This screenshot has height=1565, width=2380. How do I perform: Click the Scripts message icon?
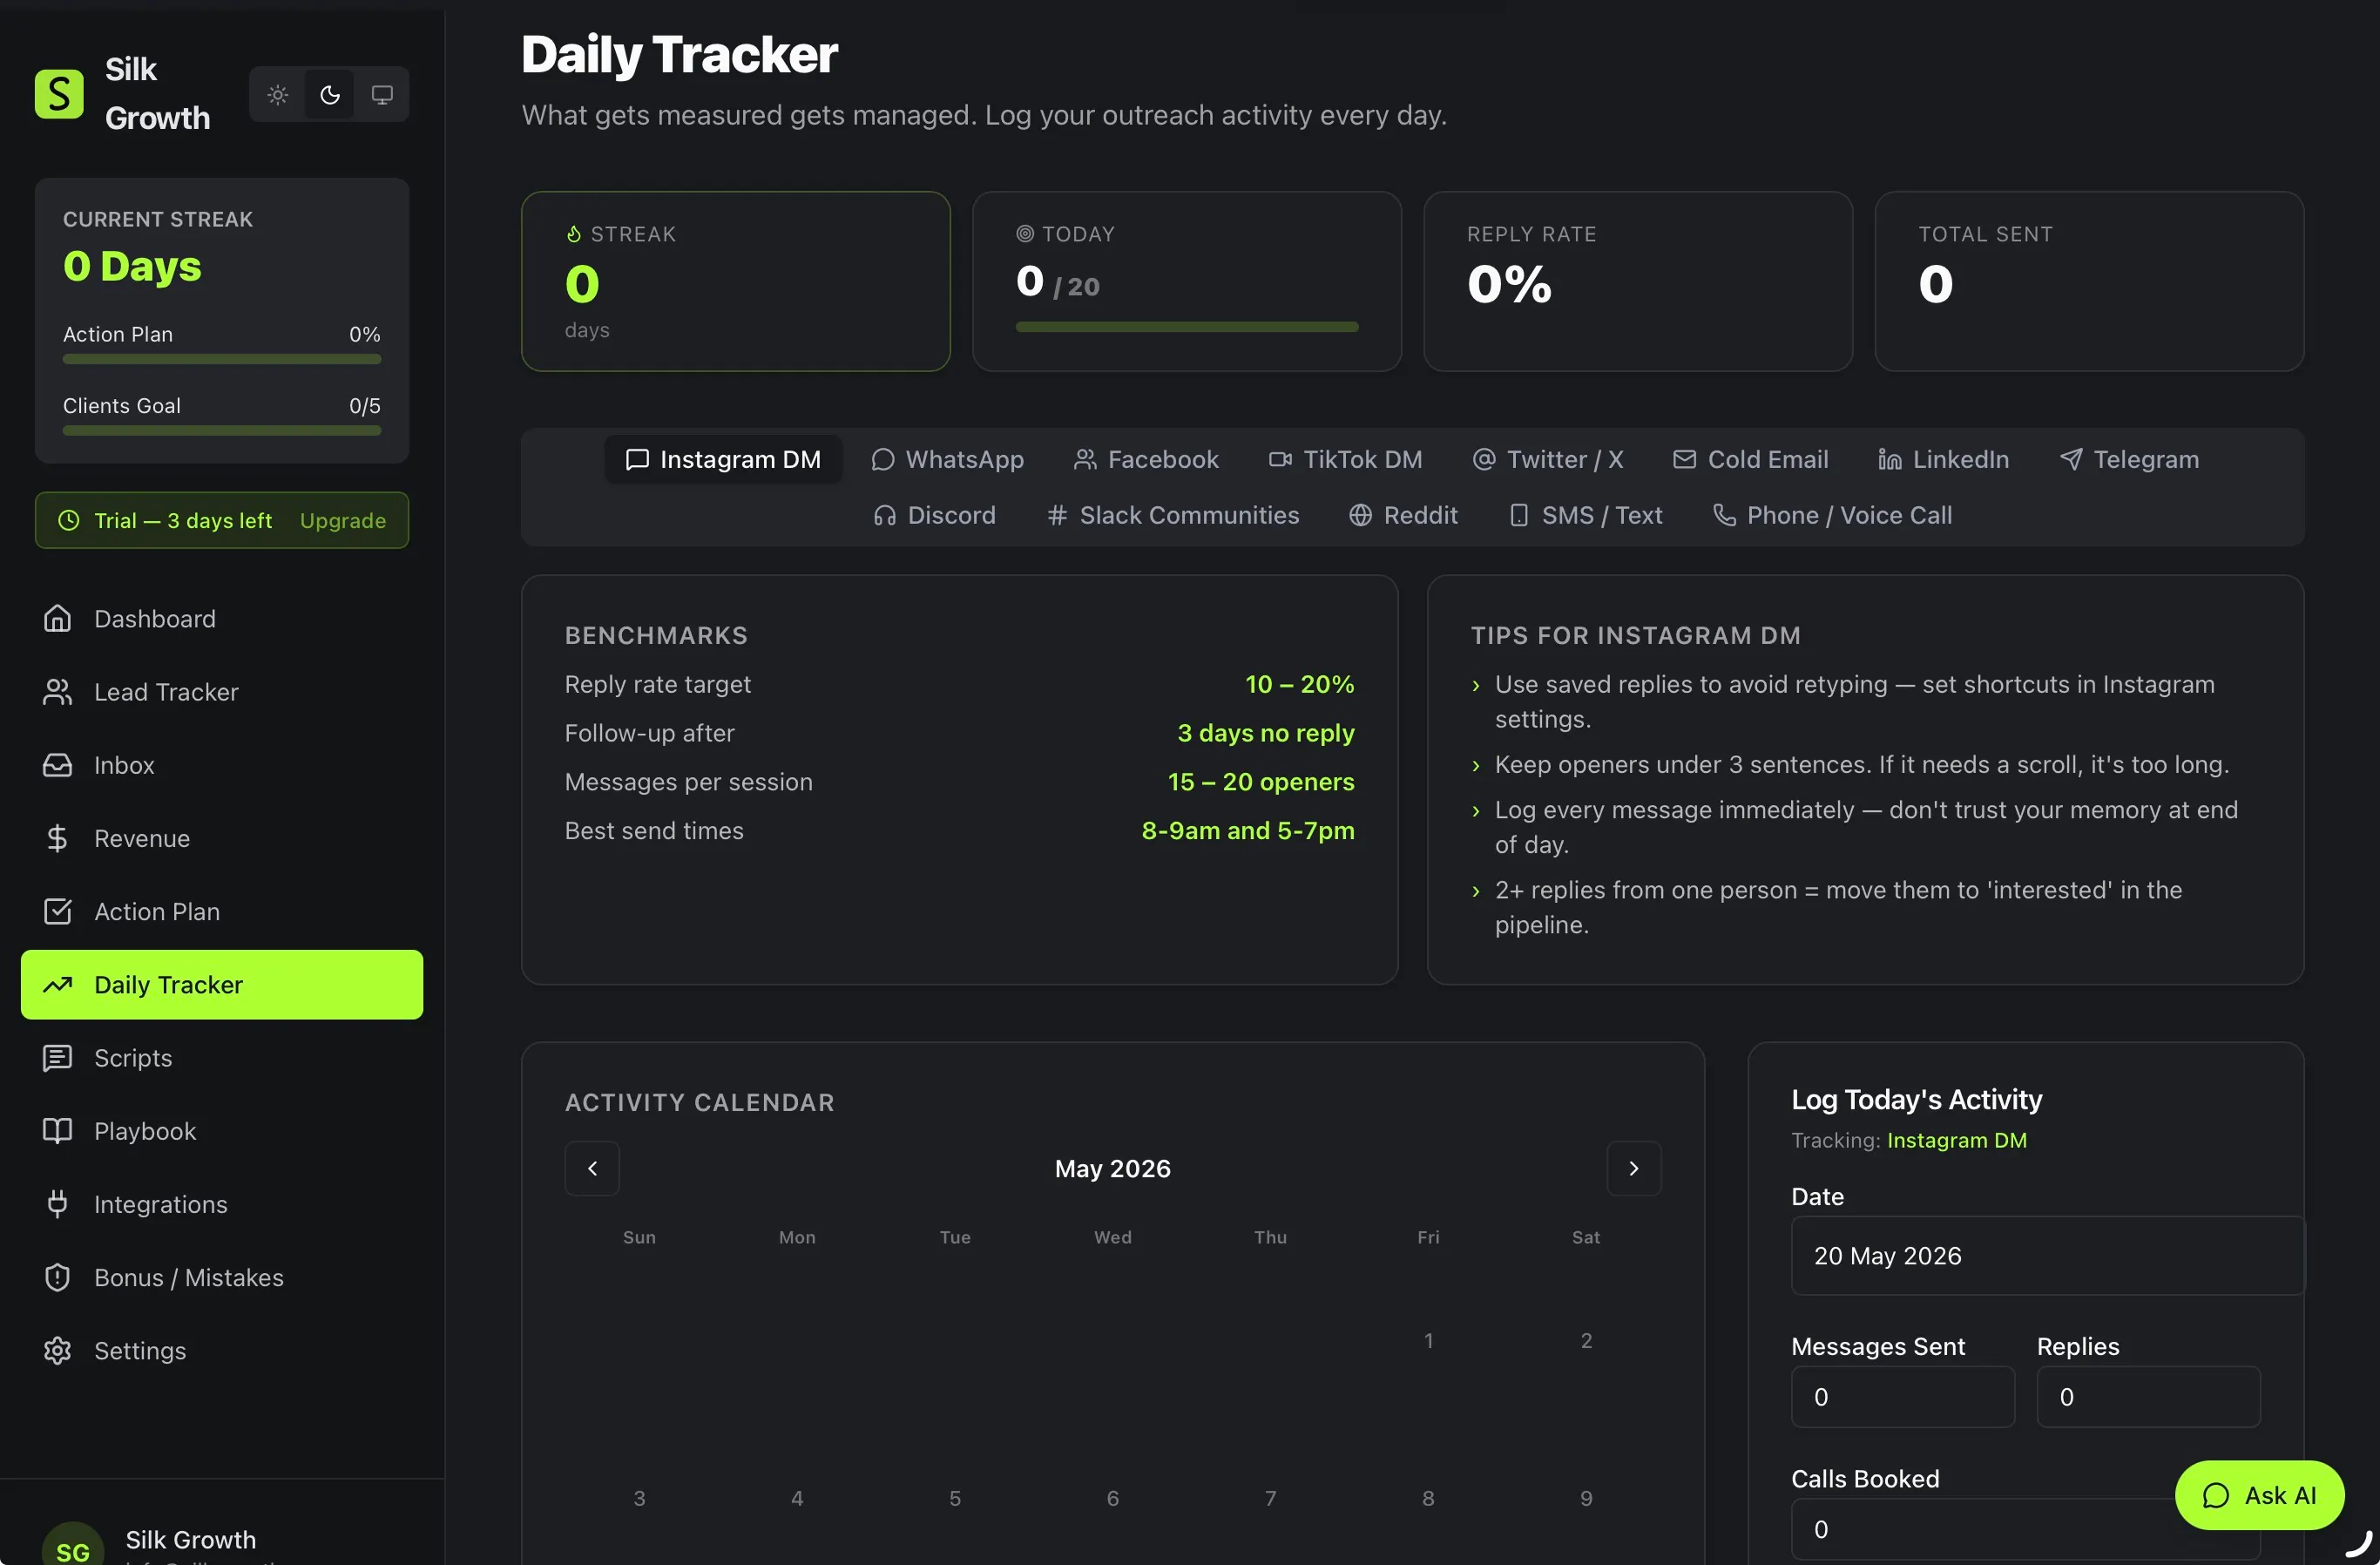pyautogui.click(x=57, y=1058)
